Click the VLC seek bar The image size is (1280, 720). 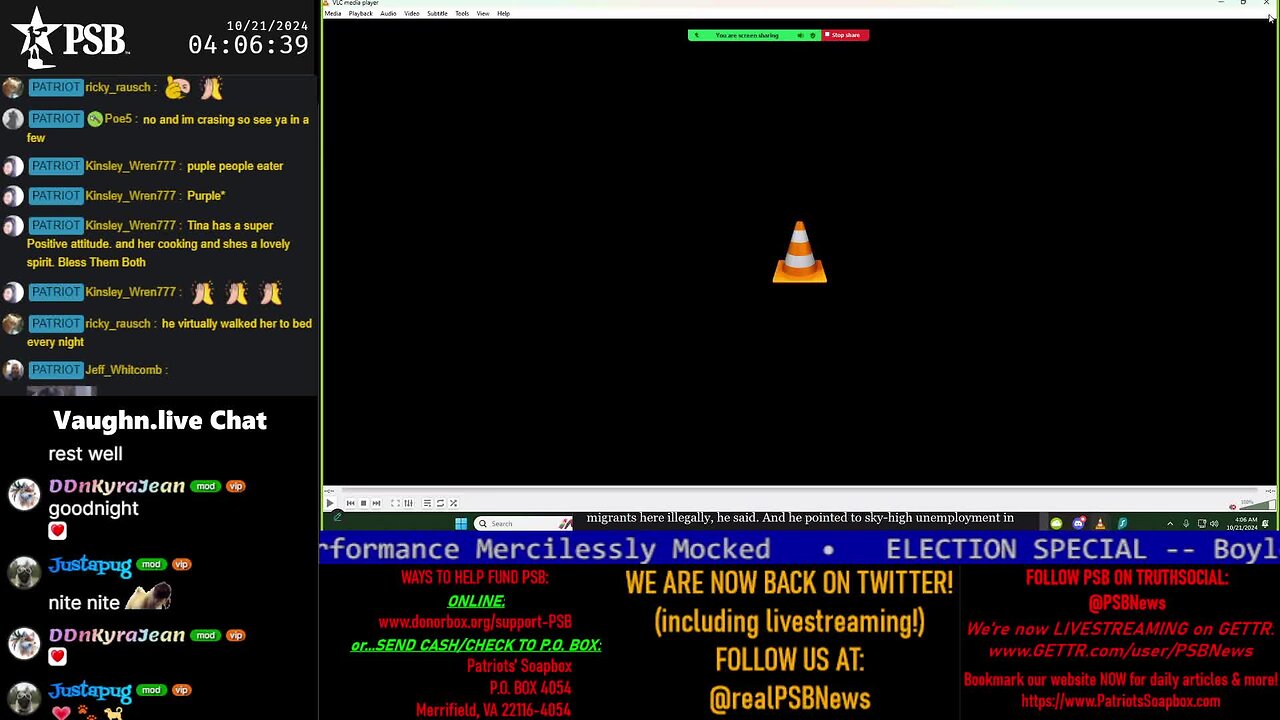pos(799,490)
